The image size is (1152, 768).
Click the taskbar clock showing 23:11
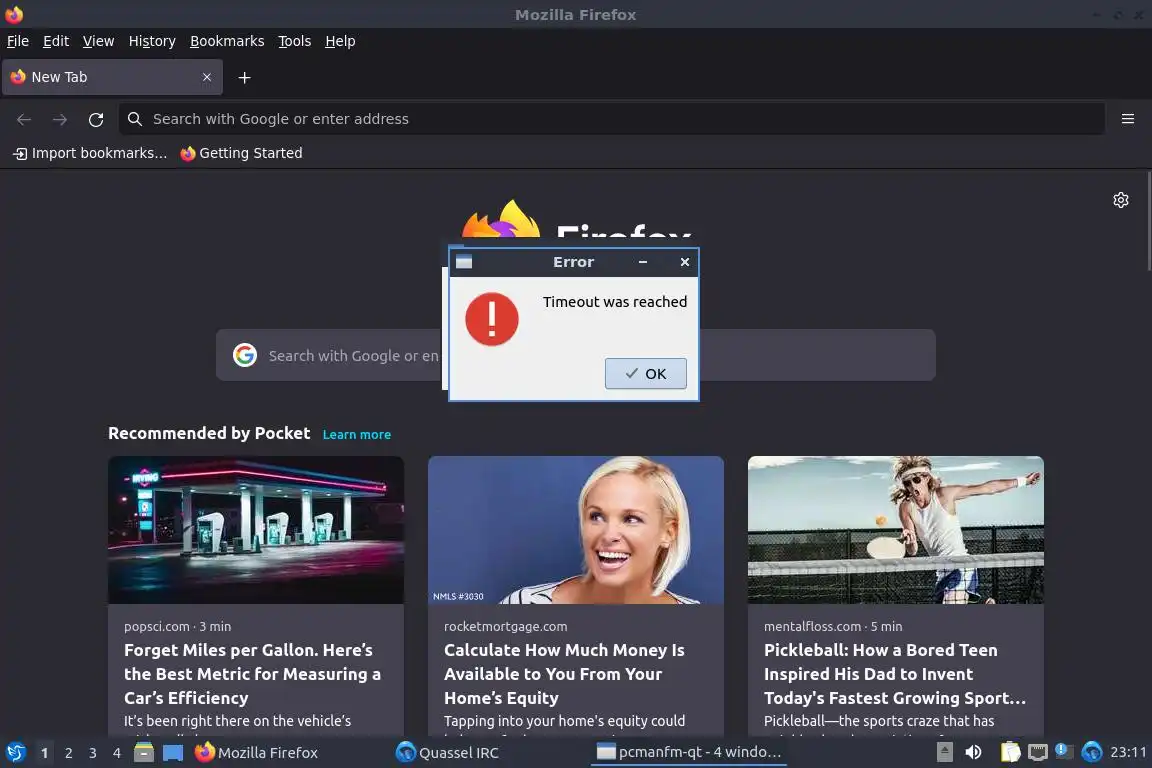point(1128,753)
